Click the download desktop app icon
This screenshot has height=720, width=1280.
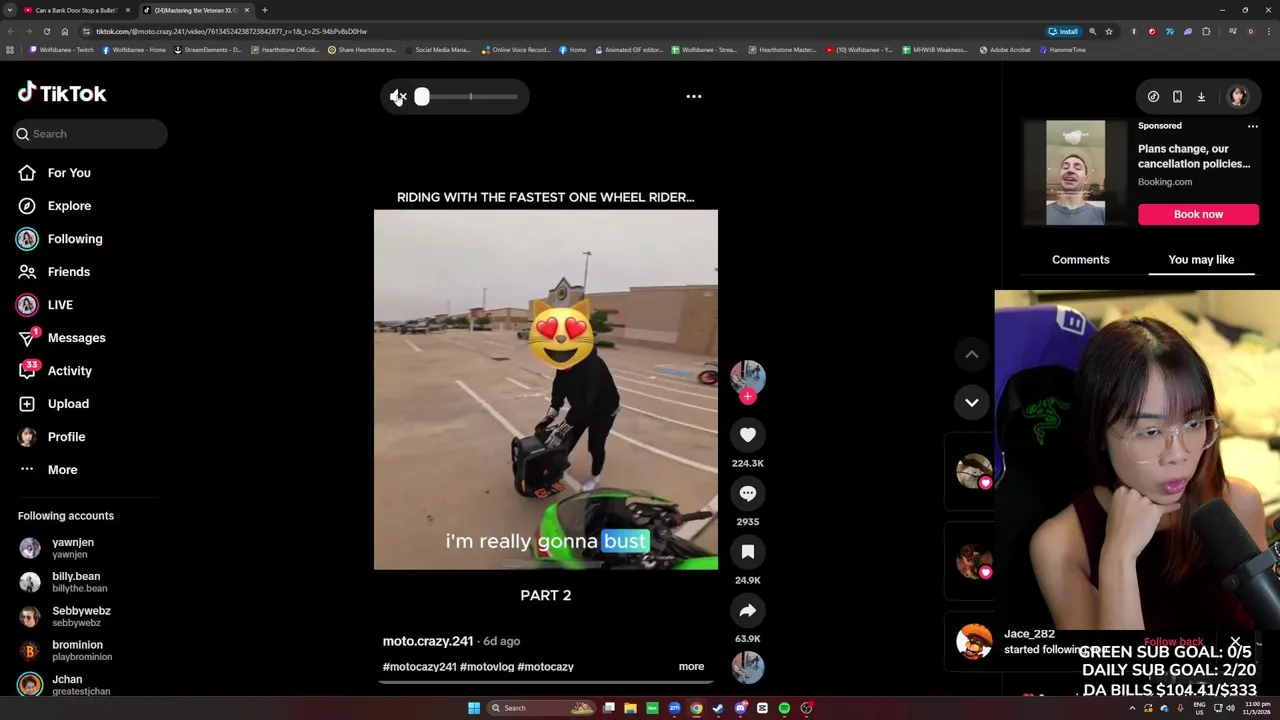point(1201,97)
